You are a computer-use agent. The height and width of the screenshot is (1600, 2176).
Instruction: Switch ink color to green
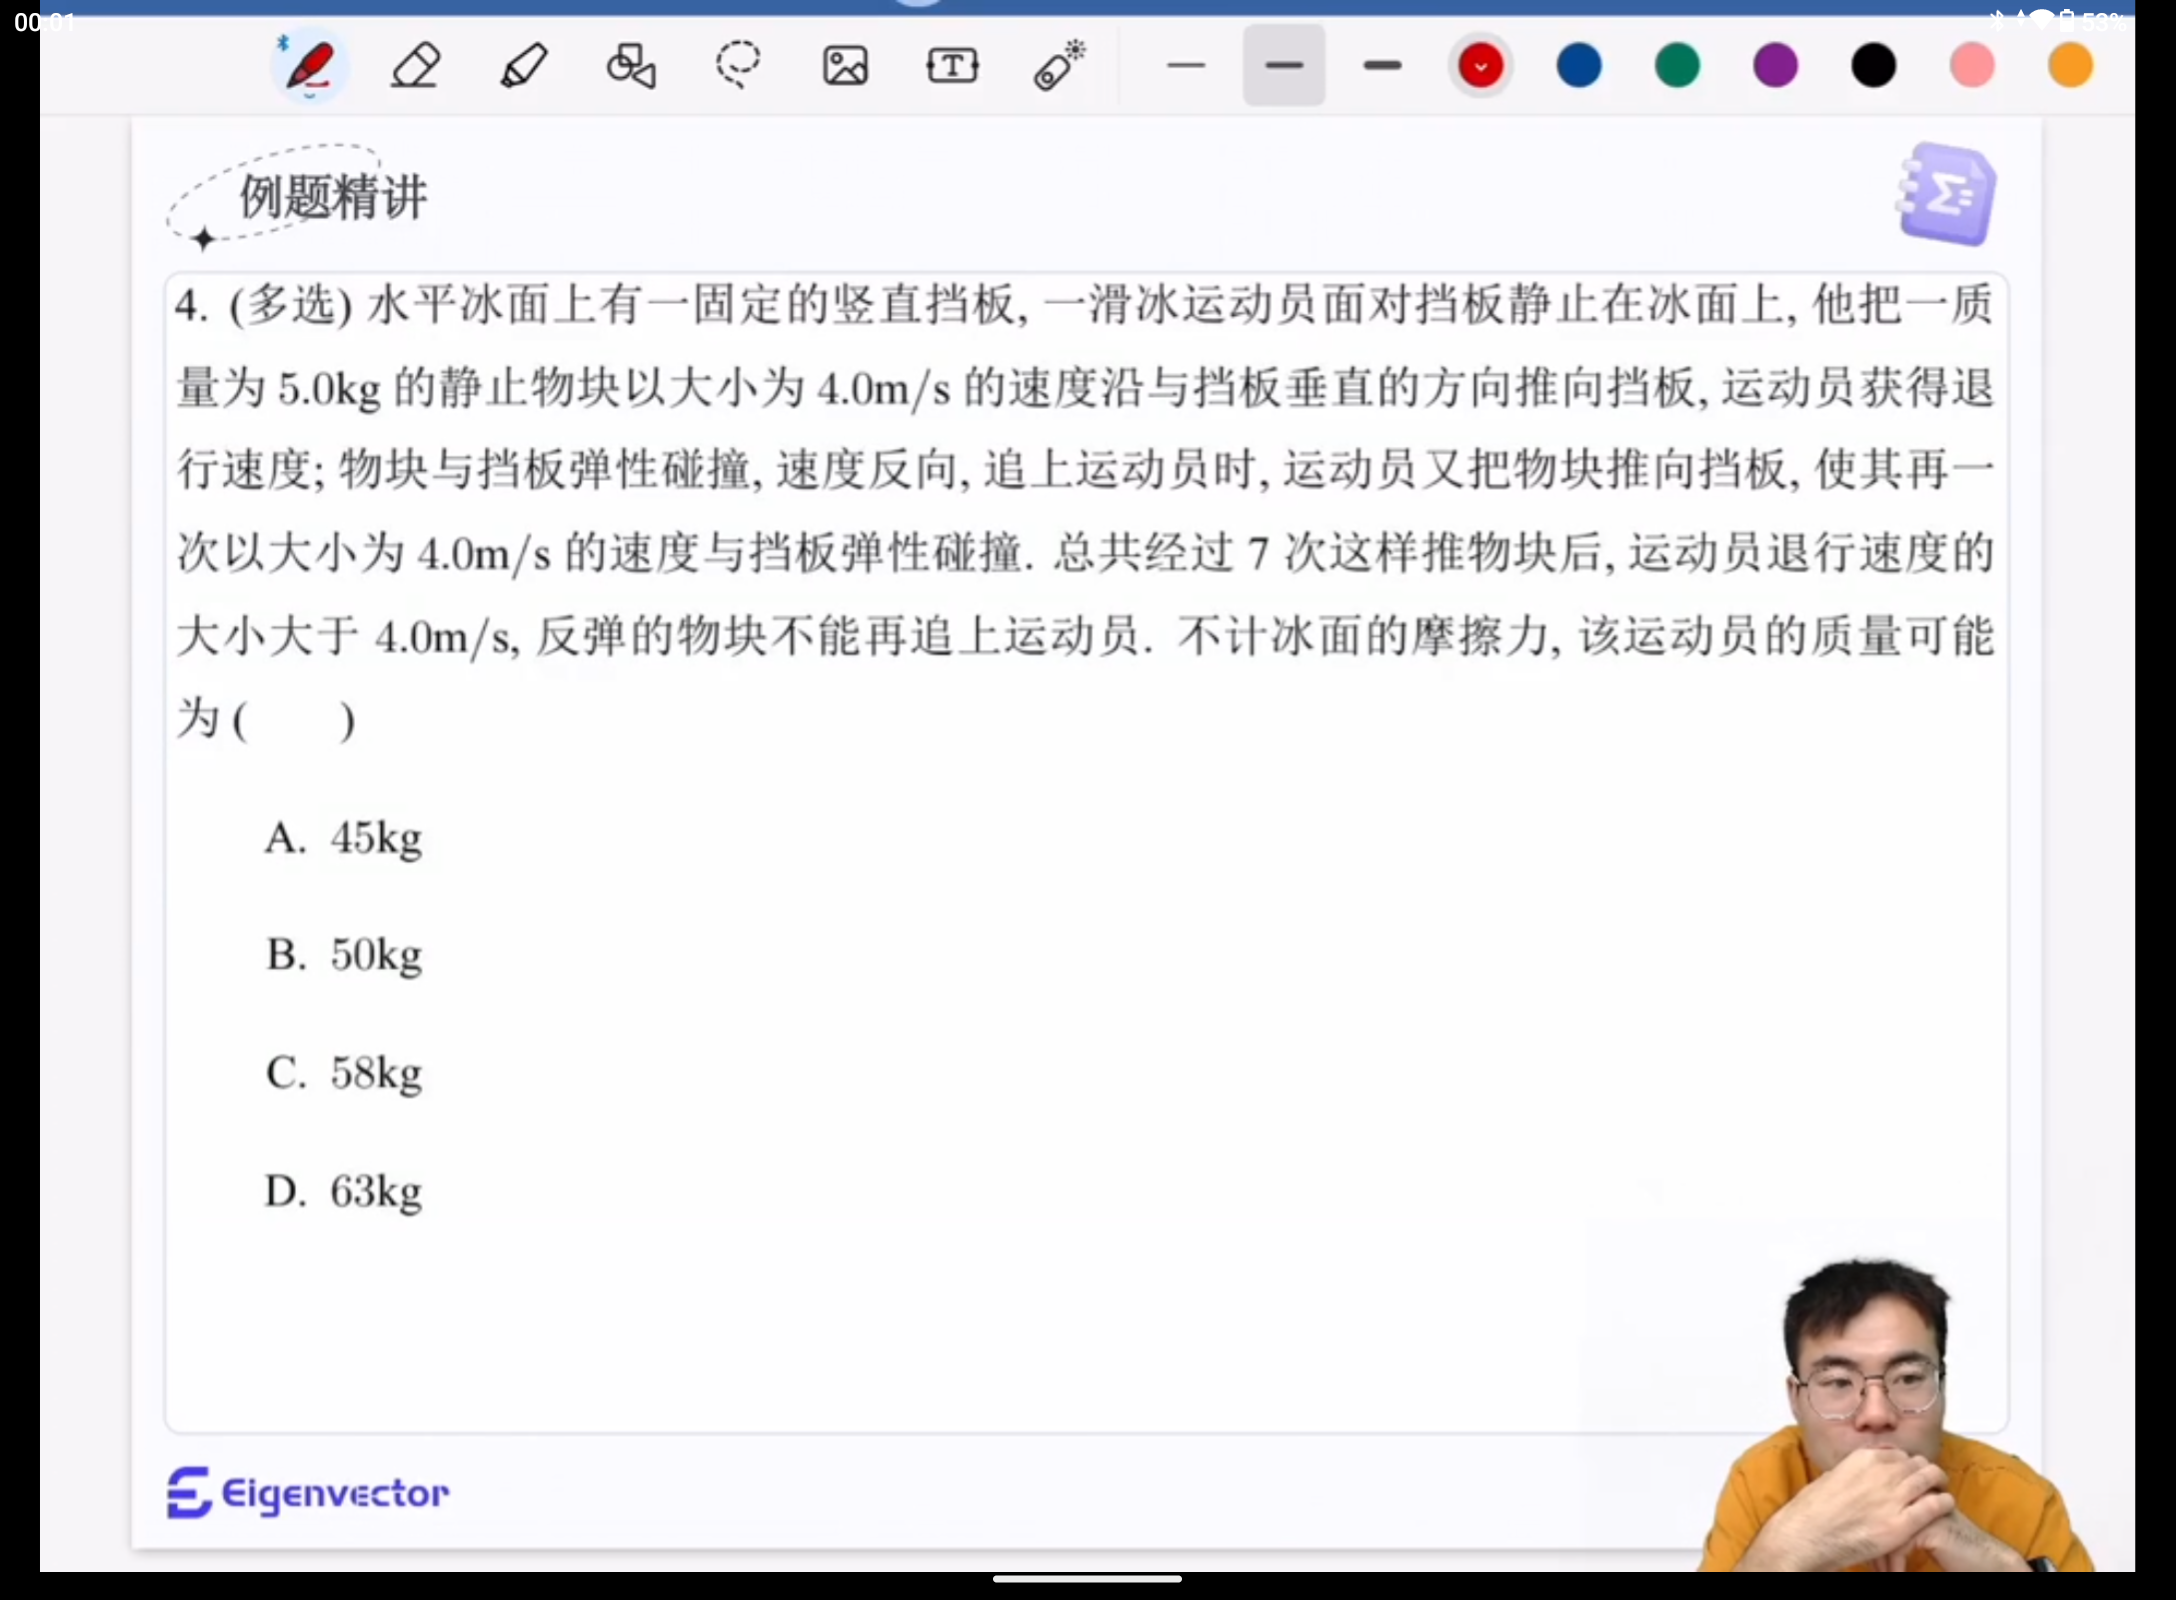pos(1676,65)
